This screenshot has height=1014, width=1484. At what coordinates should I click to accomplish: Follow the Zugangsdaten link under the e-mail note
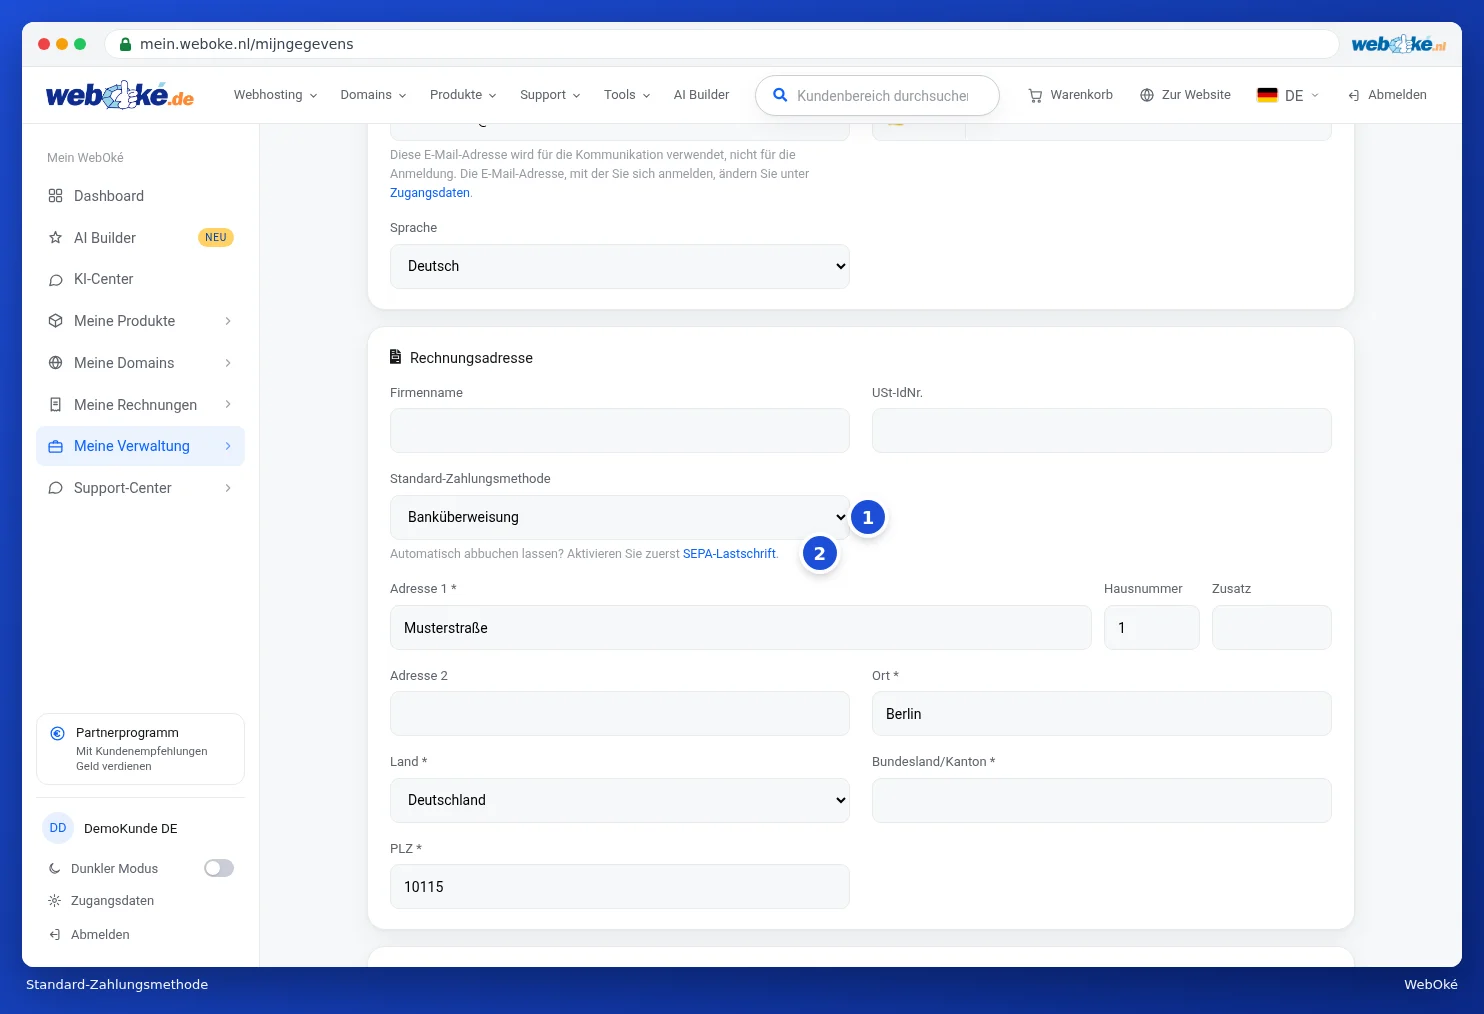(x=430, y=193)
